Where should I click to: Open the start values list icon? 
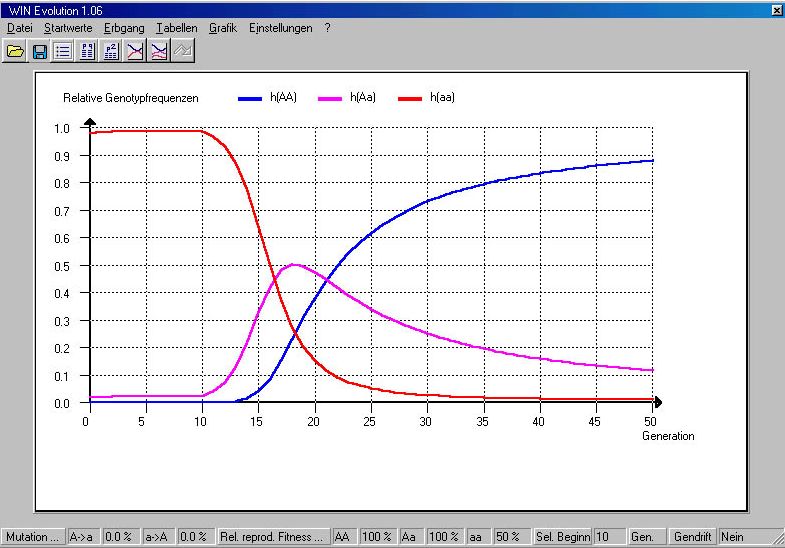pyautogui.click(x=63, y=51)
